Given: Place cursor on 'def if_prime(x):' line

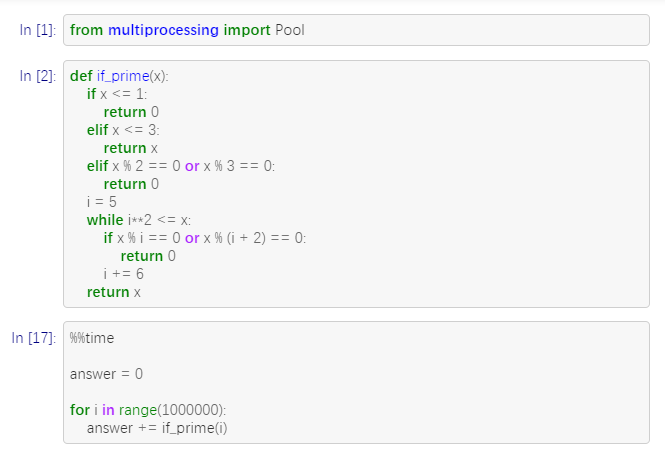Looking at the screenshot, I should pyautogui.click(x=119, y=76).
